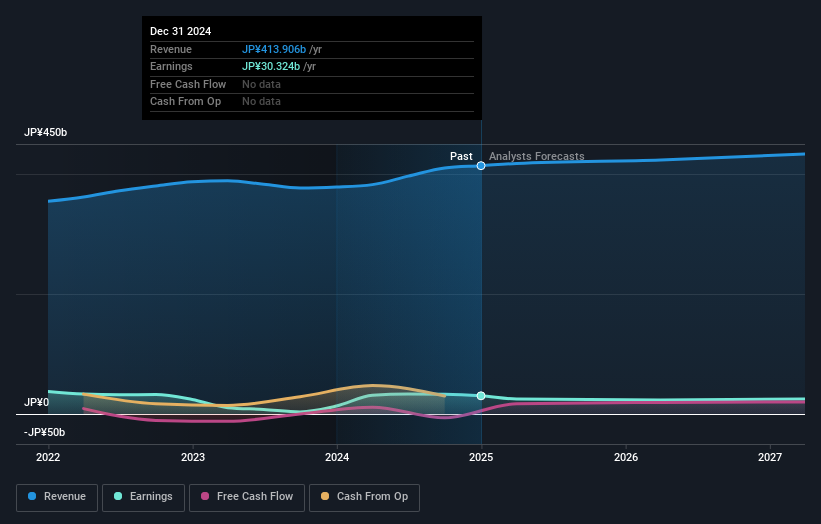Click the blue Revenue data point at 2025

[481, 166]
